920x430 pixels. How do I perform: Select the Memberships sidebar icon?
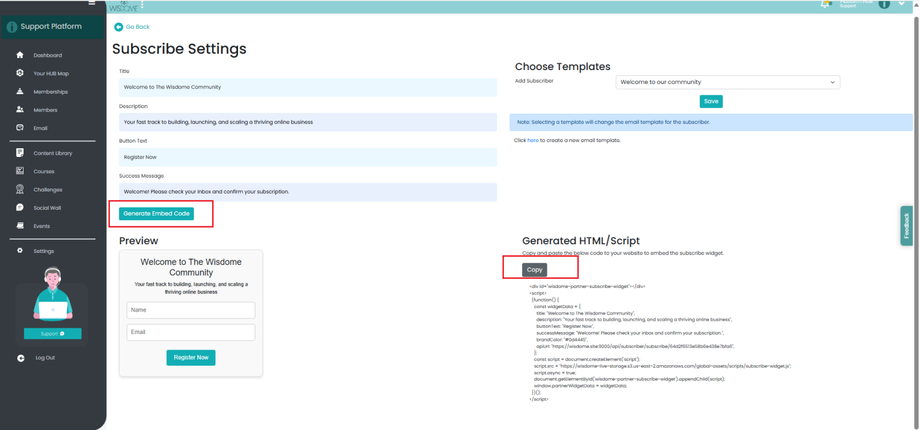pos(20,92)
